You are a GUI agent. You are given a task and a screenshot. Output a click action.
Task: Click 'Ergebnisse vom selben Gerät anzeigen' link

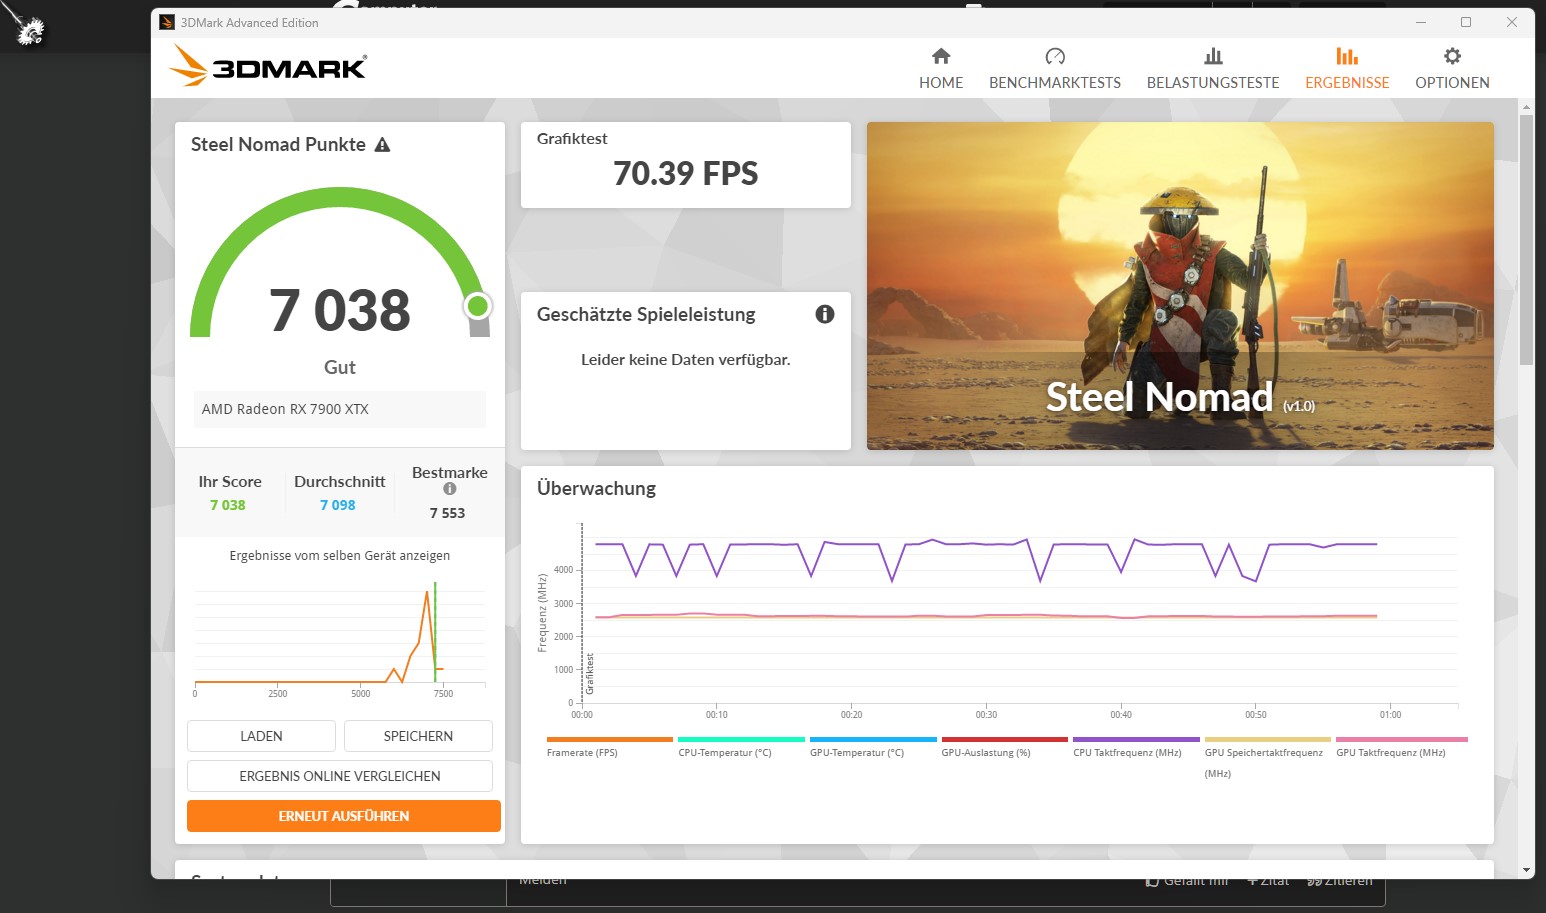[340, 556]
